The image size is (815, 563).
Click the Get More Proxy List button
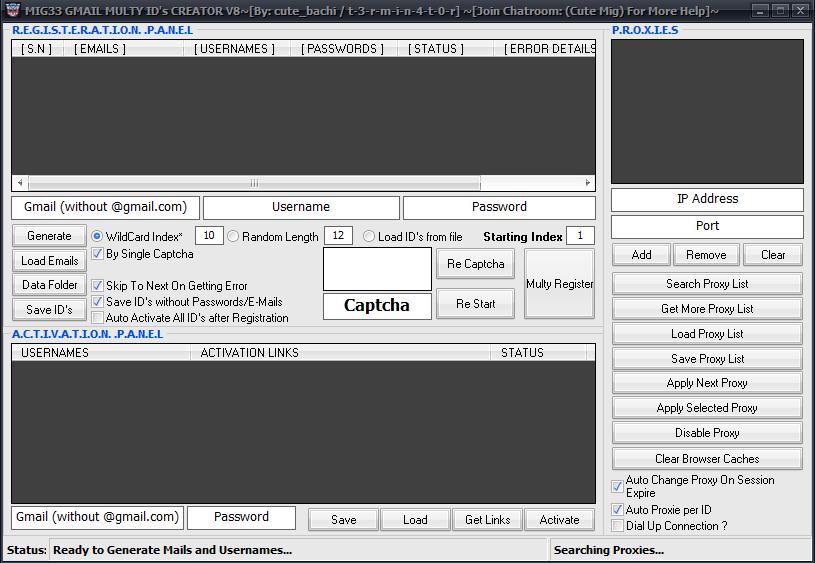pyautogui.click(x=707, y=309)
